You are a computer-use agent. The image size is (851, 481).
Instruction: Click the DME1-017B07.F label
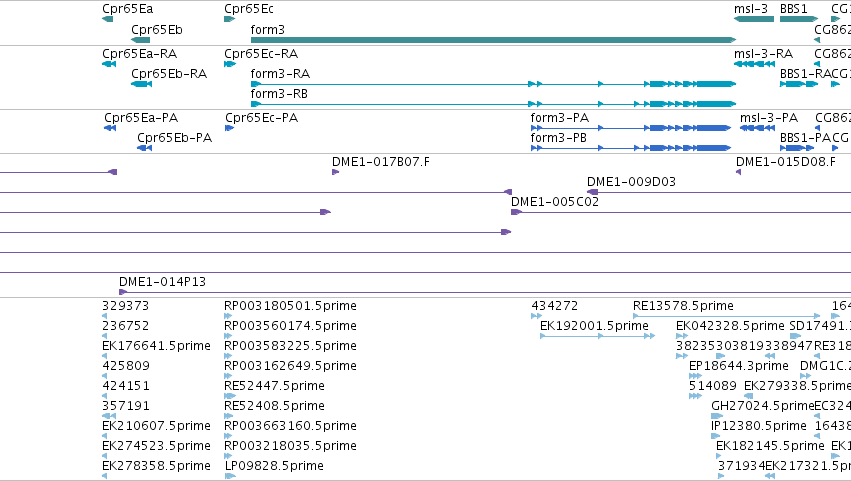coord(381,162)
